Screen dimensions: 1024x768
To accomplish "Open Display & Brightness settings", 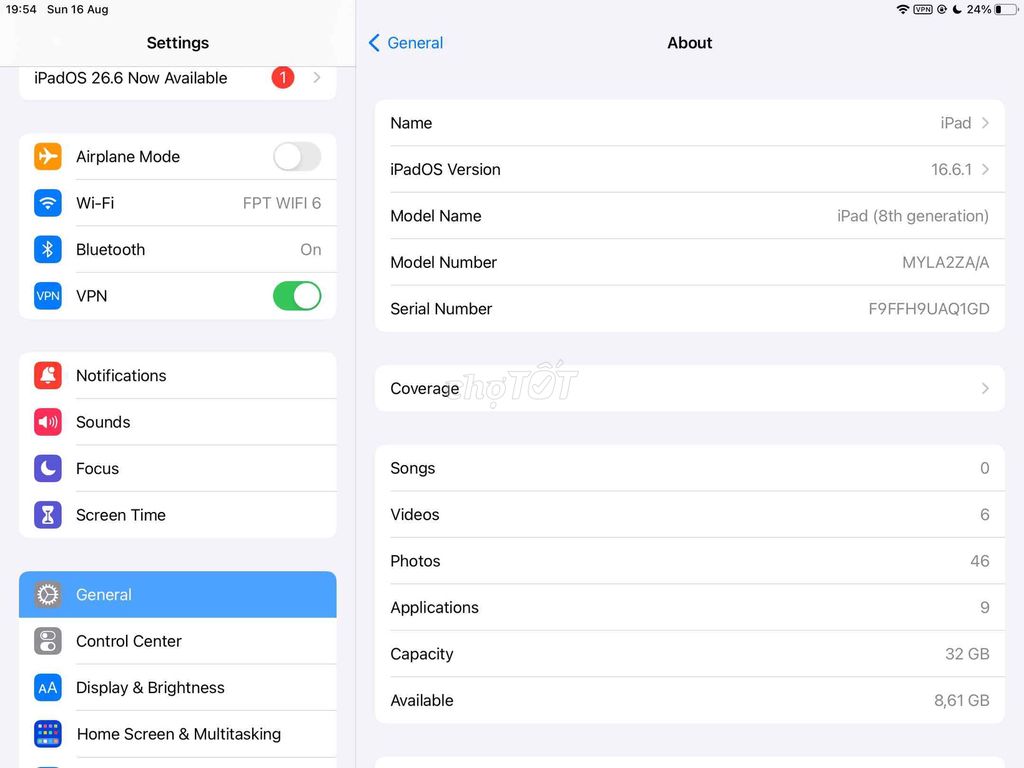I will [x=178, y=687].
